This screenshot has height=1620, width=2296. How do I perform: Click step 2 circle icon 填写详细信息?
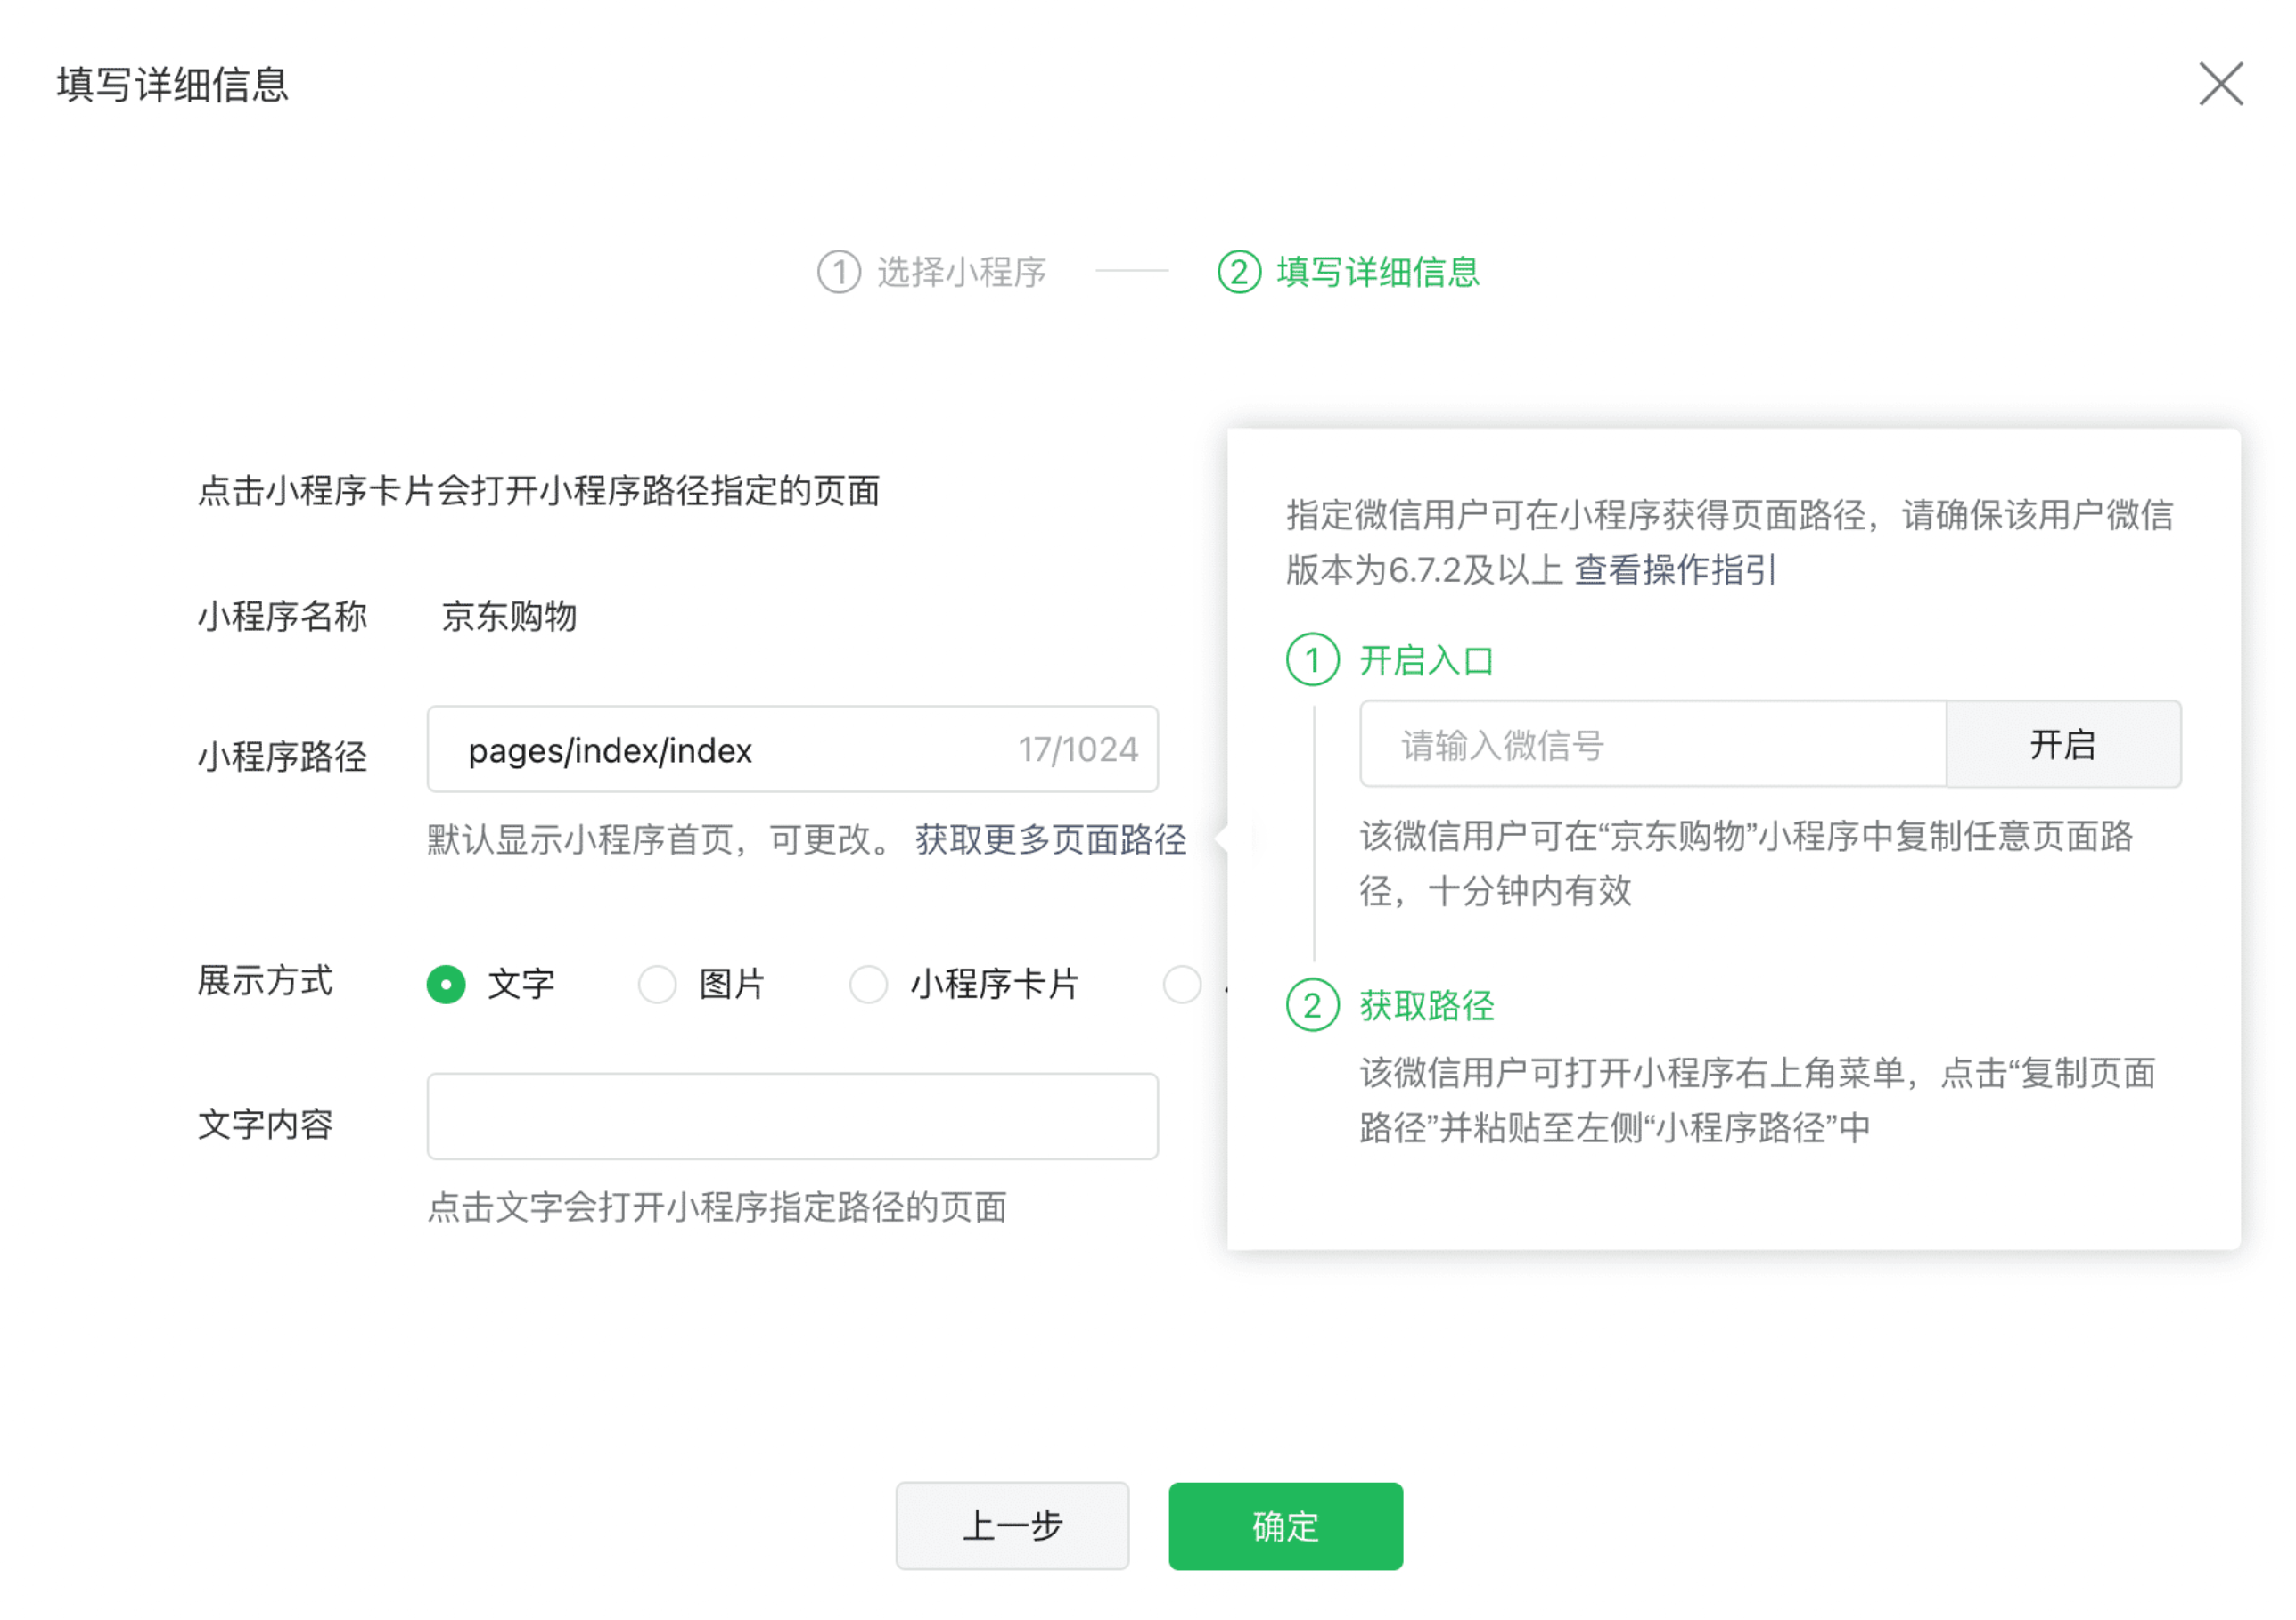tap(1238, 272)
